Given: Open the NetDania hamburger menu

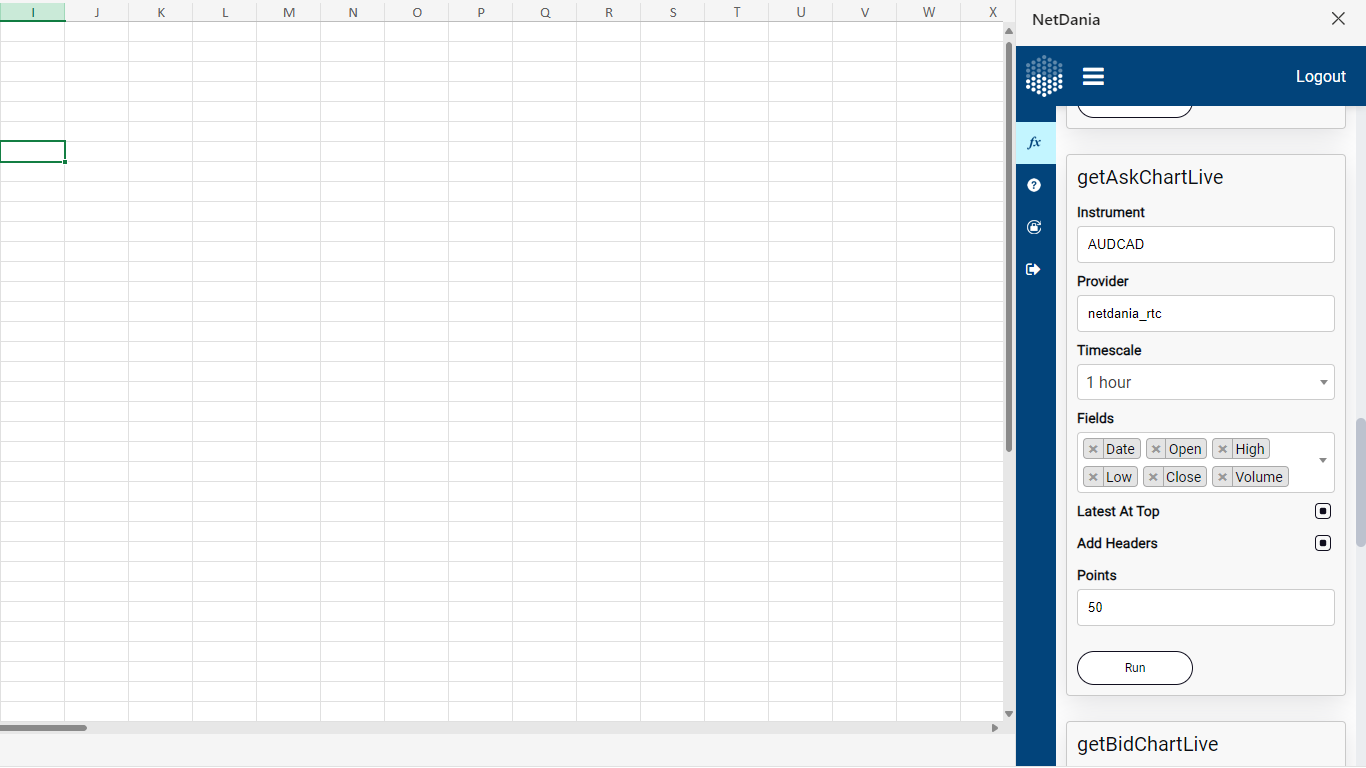Looking at the screenshot, I should point(1093,77).
